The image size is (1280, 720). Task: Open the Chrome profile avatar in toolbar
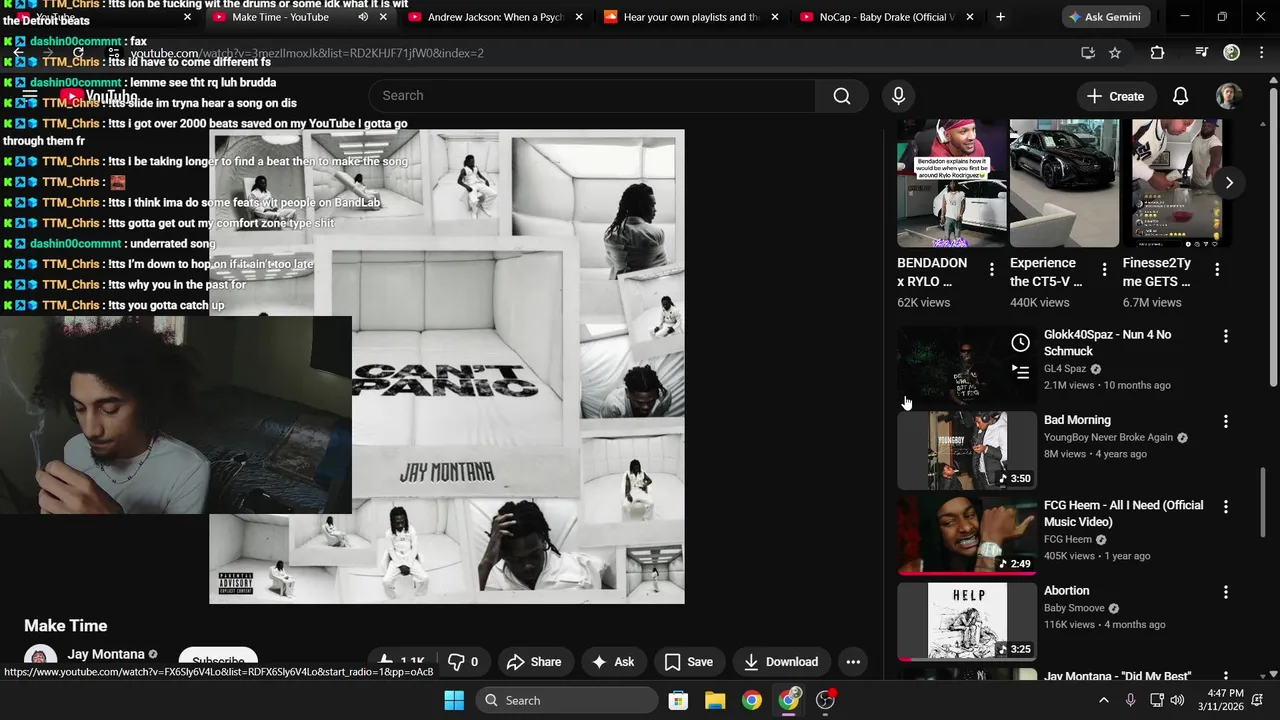pyautogui.click(x=1232, y=53)
